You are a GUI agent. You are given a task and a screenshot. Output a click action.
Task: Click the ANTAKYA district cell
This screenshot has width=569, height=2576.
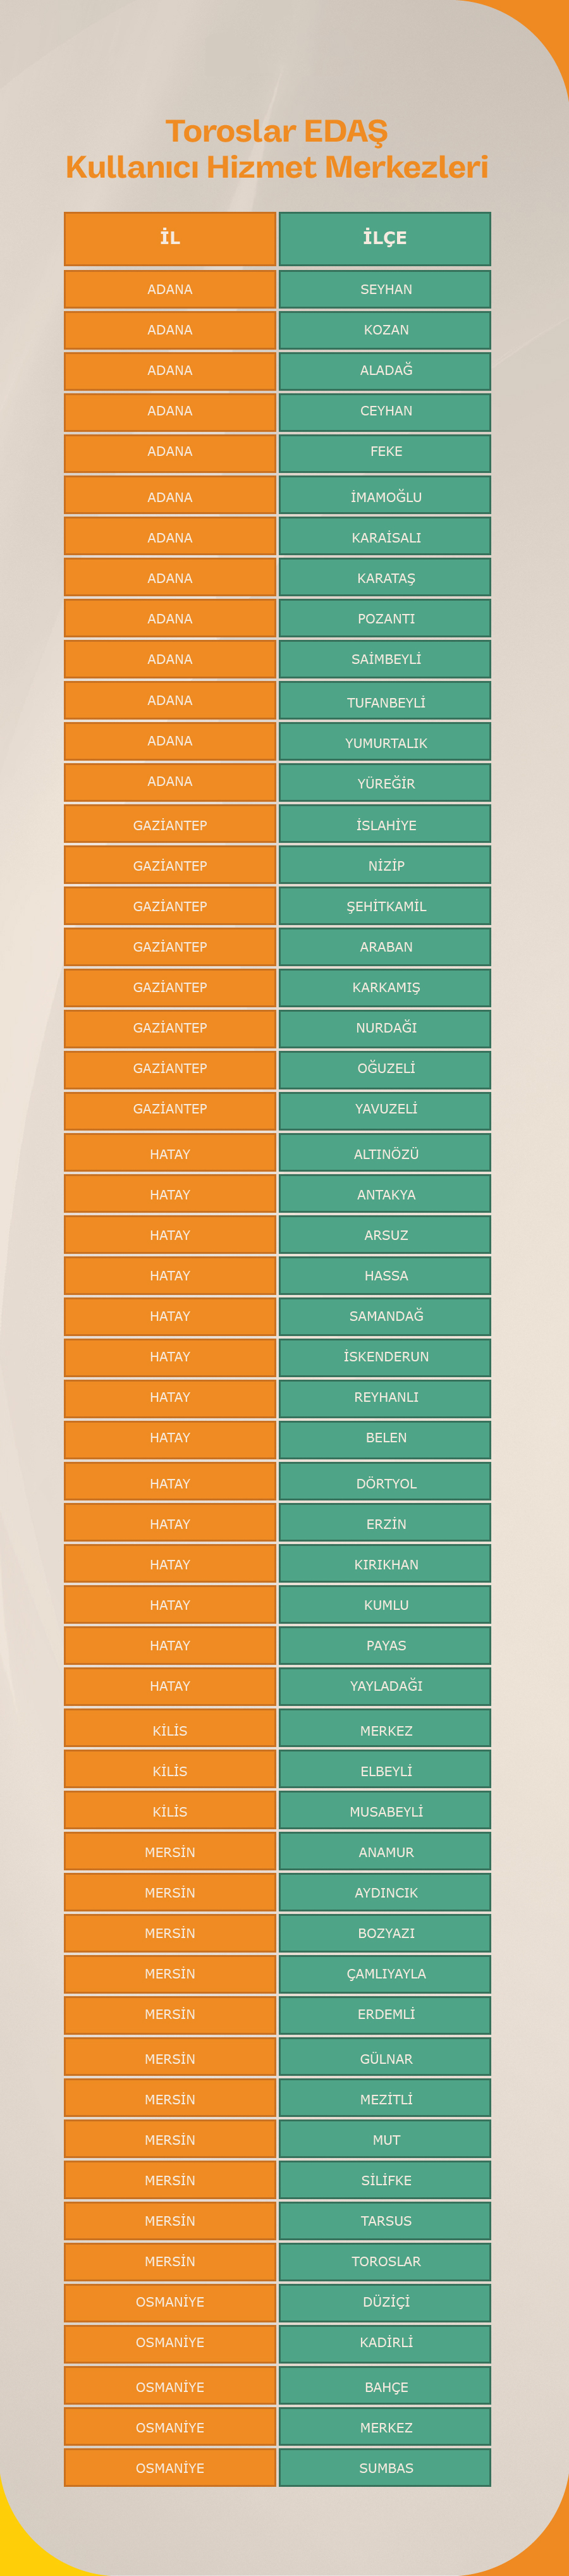[385, 1194]
